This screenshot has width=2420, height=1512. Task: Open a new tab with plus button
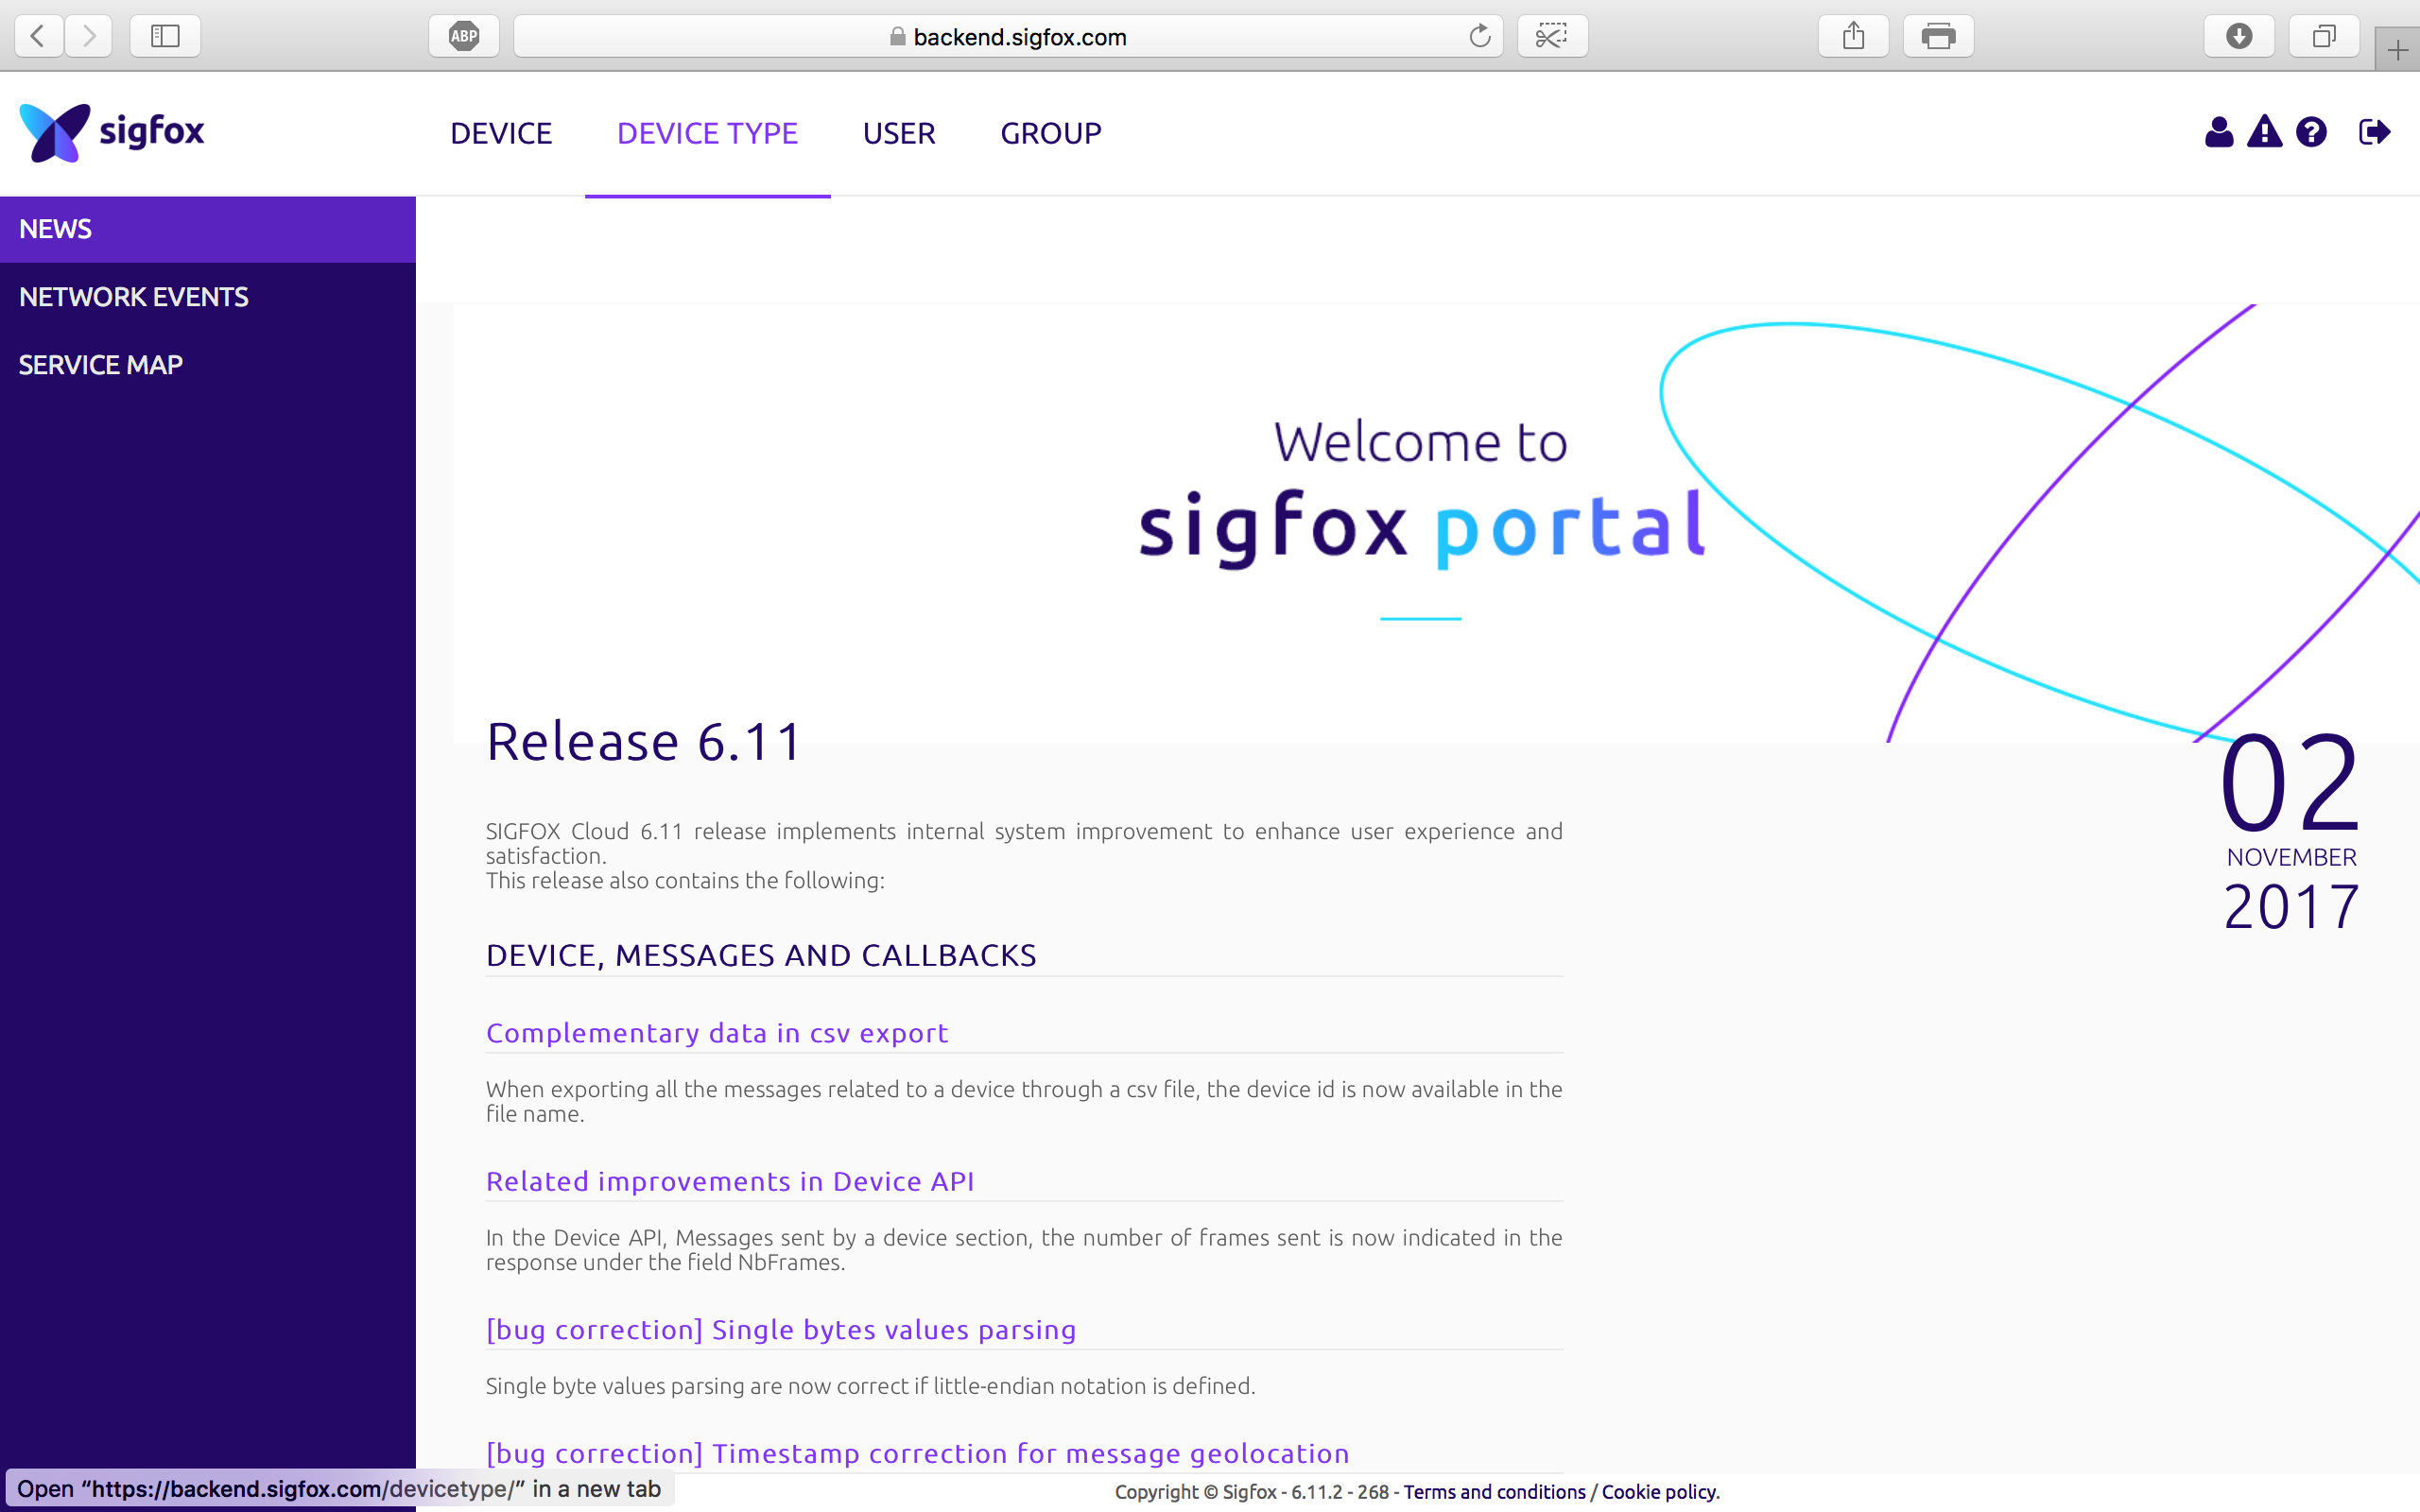[2397, 50]
